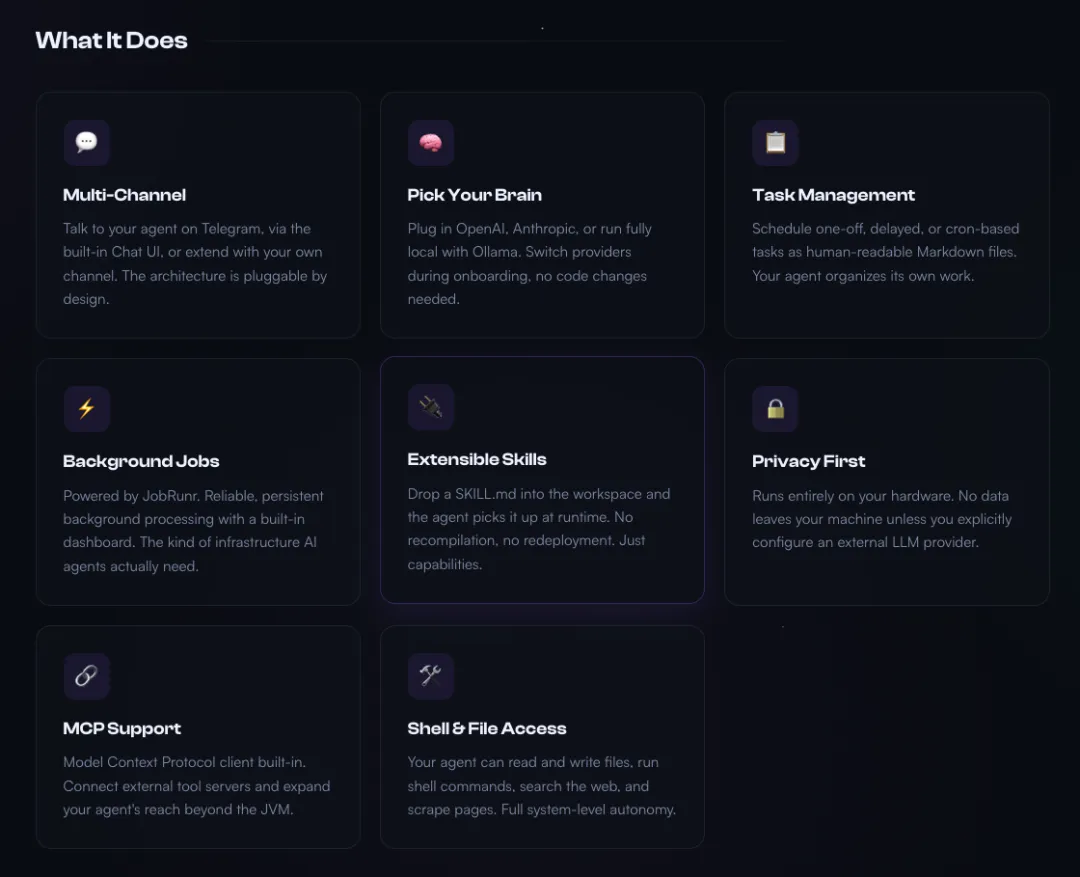The height and width of the screenshot is (877, 1080).
Task: Click the SKILL.md description paragraph
Action: (x=539, y=528)
